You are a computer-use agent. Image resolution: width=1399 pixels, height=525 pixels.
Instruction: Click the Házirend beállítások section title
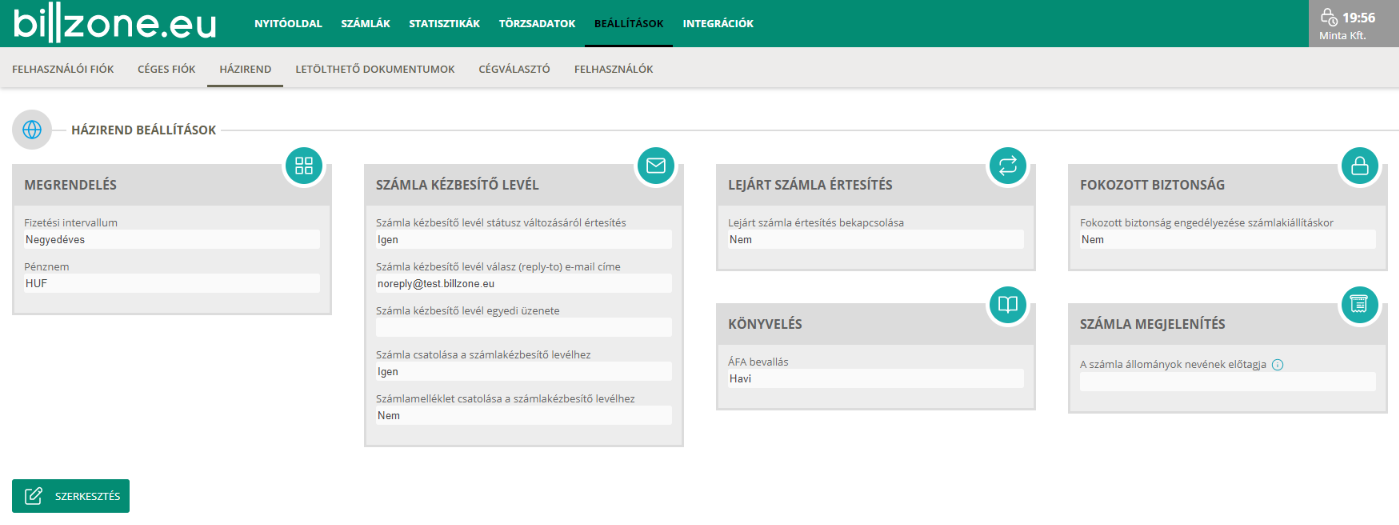(144, 130)
